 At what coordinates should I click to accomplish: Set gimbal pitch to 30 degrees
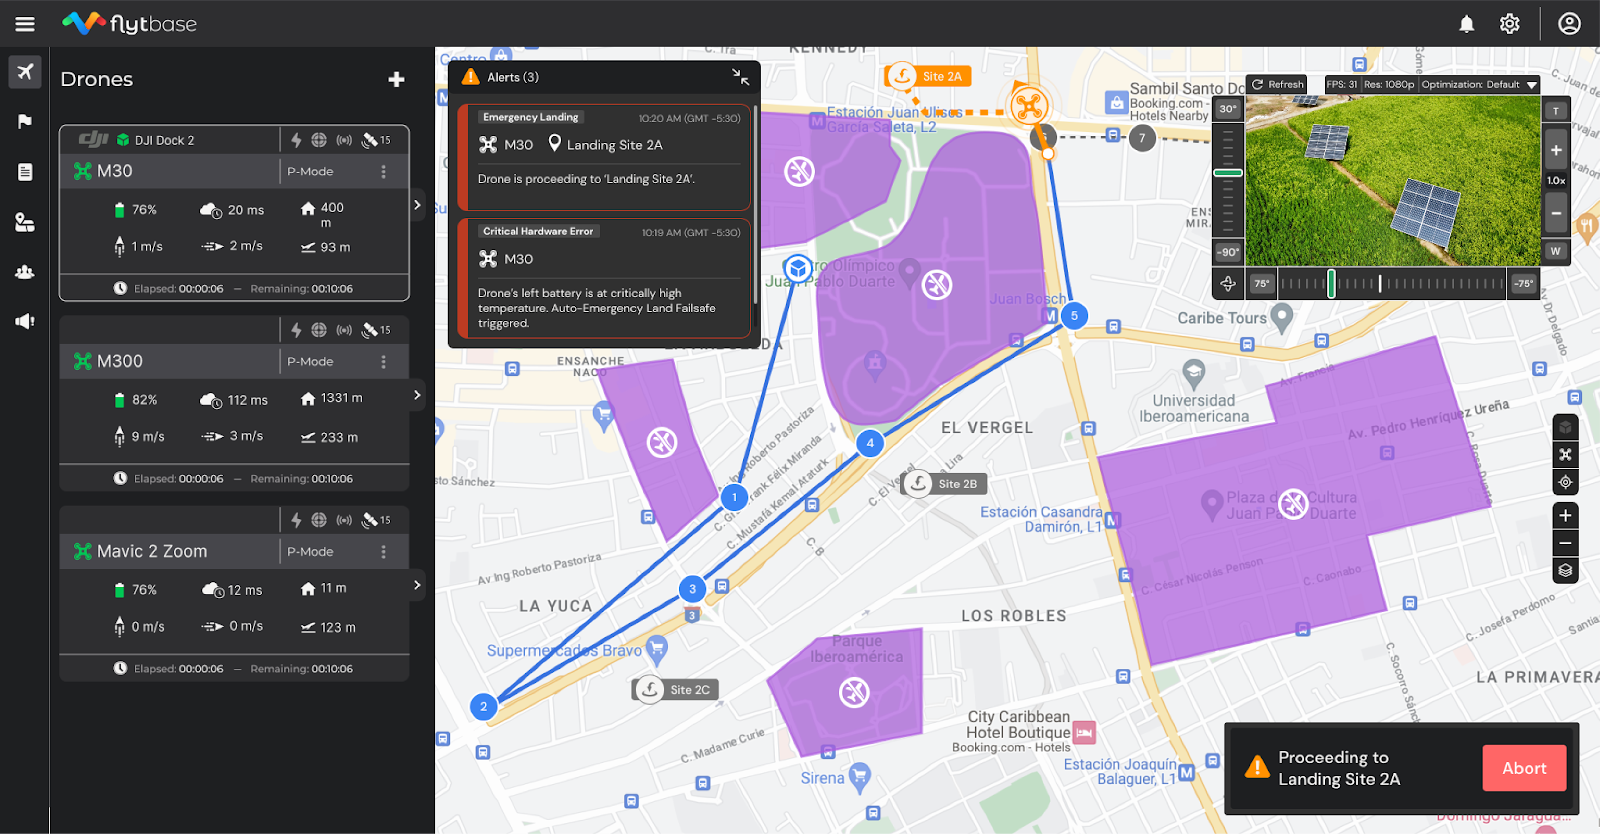tap(1228, 109)
